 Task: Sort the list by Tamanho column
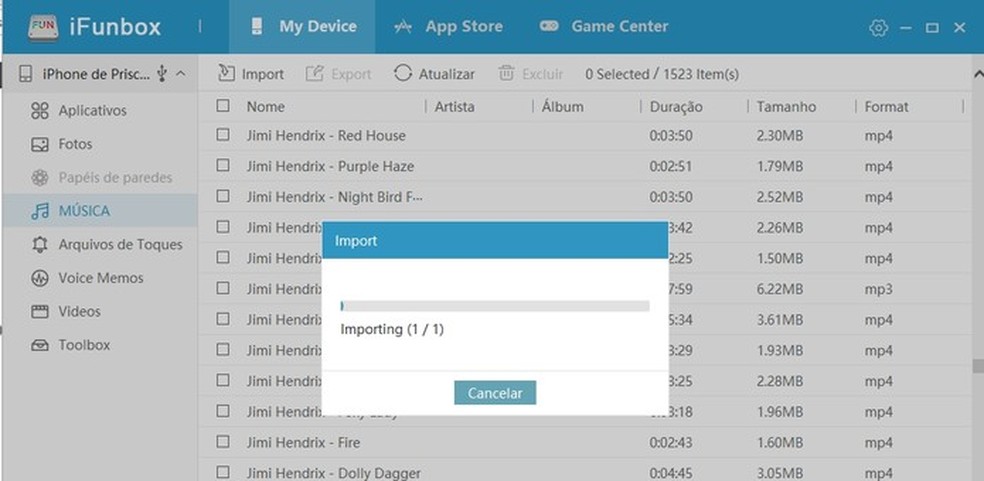(x=786, y=106)
